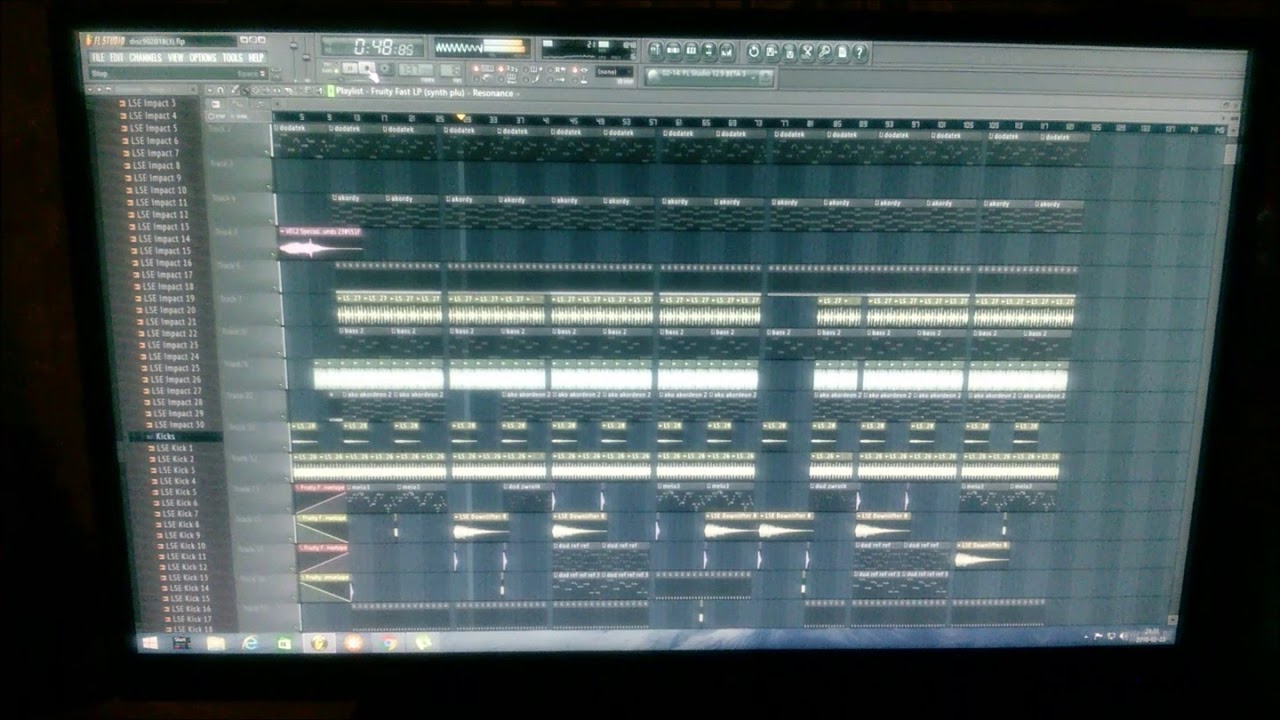Click the Record transport button
The width and height of the screenshot is (1280, 720).
coord(386,68)
